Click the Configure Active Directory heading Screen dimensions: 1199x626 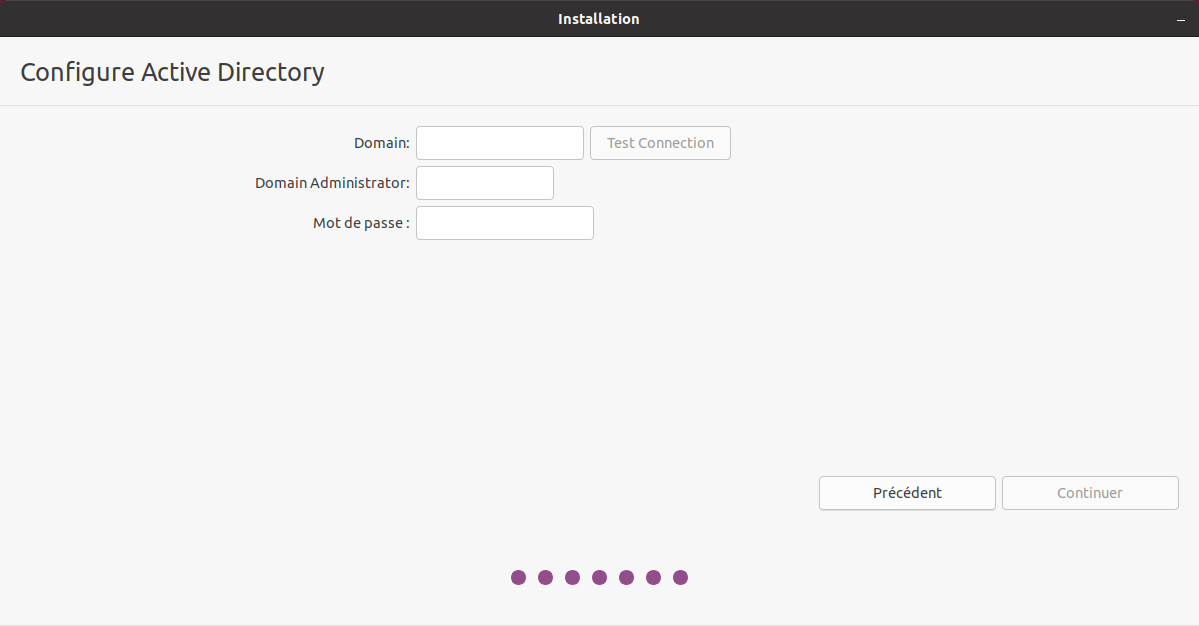point(172,72)
